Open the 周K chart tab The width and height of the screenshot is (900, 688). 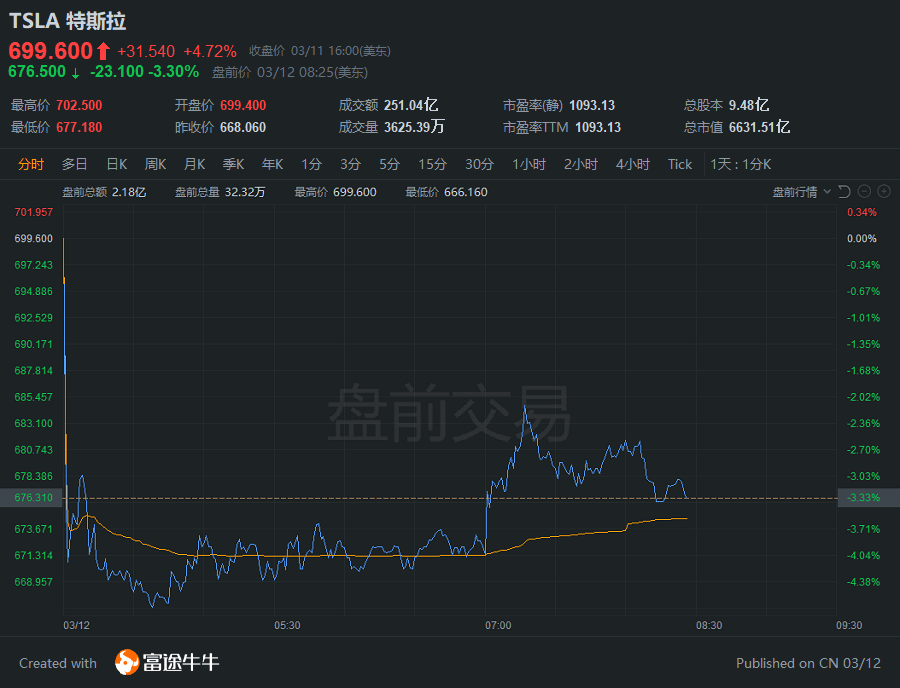point(155,164)
